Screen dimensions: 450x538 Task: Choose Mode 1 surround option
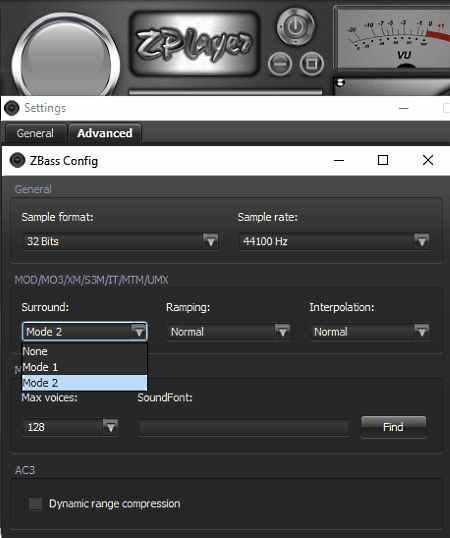(84, 367)
